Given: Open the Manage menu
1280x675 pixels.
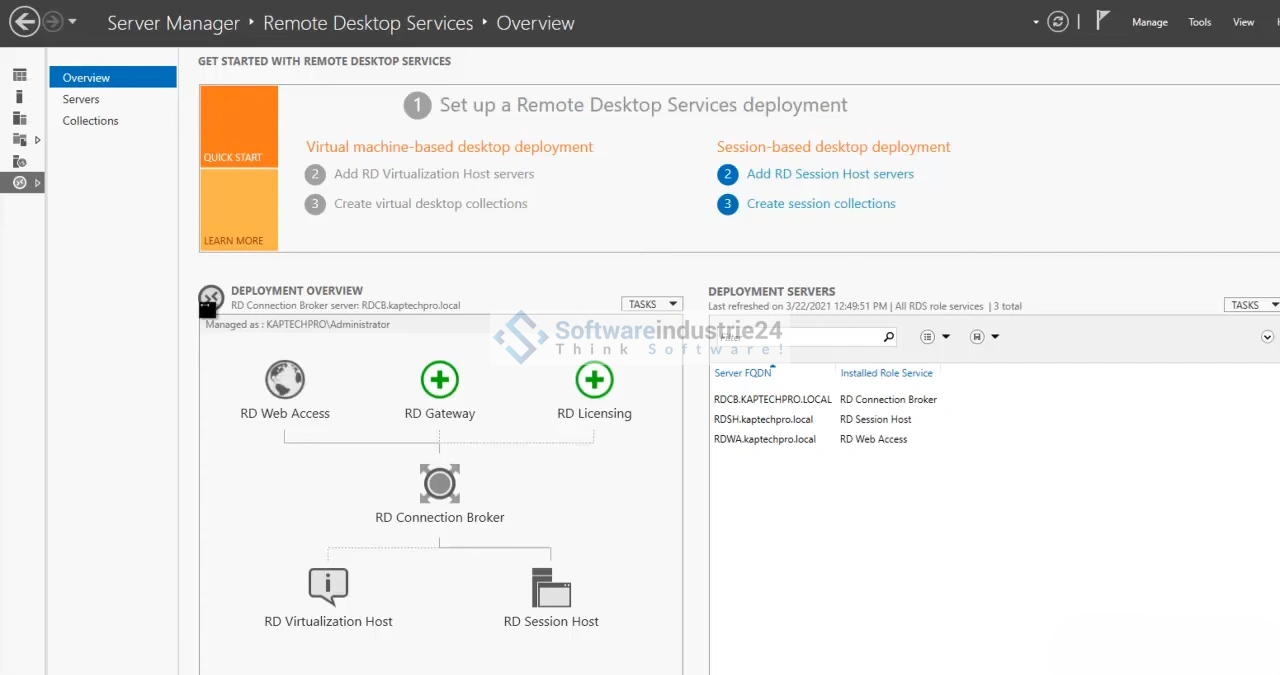Looking at the screenshot, I should pyautogui.click(x=1149, y=22).
